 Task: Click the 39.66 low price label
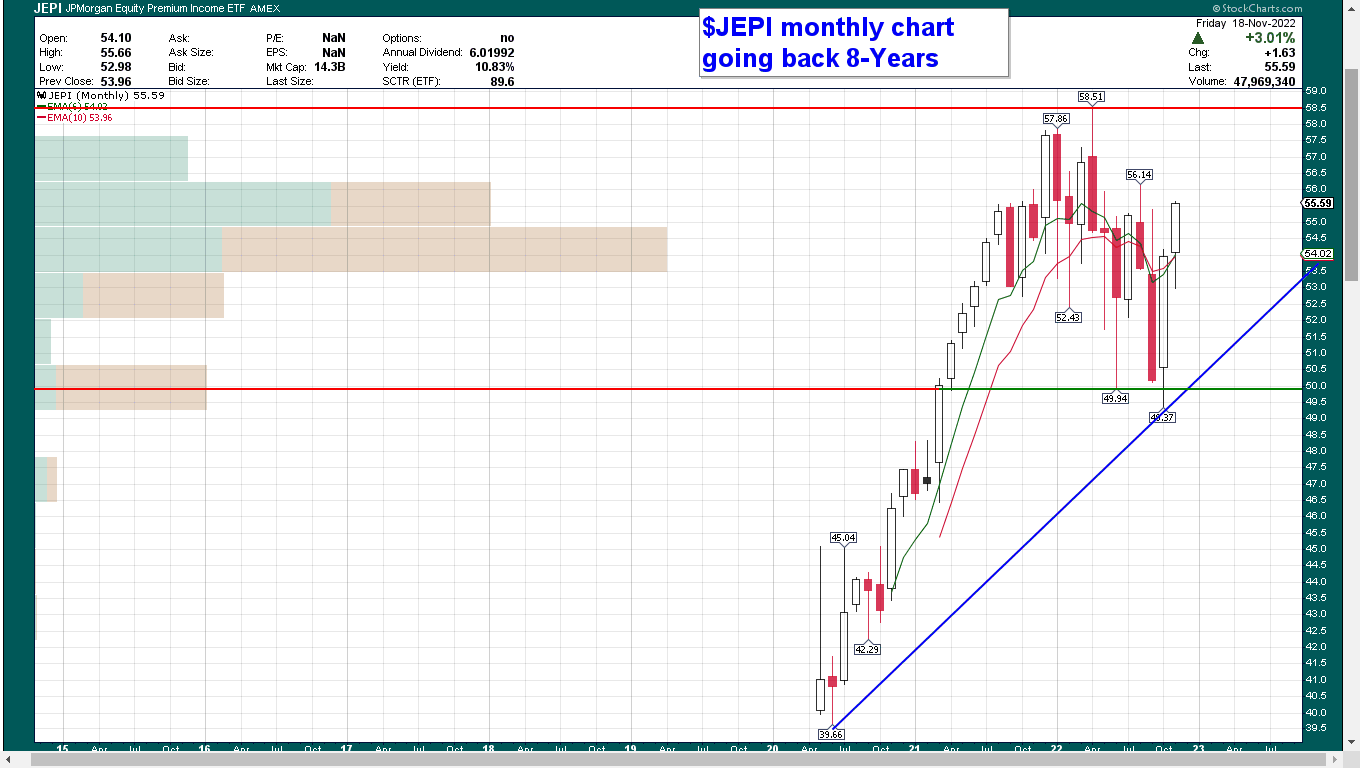(x=831, y=734)
